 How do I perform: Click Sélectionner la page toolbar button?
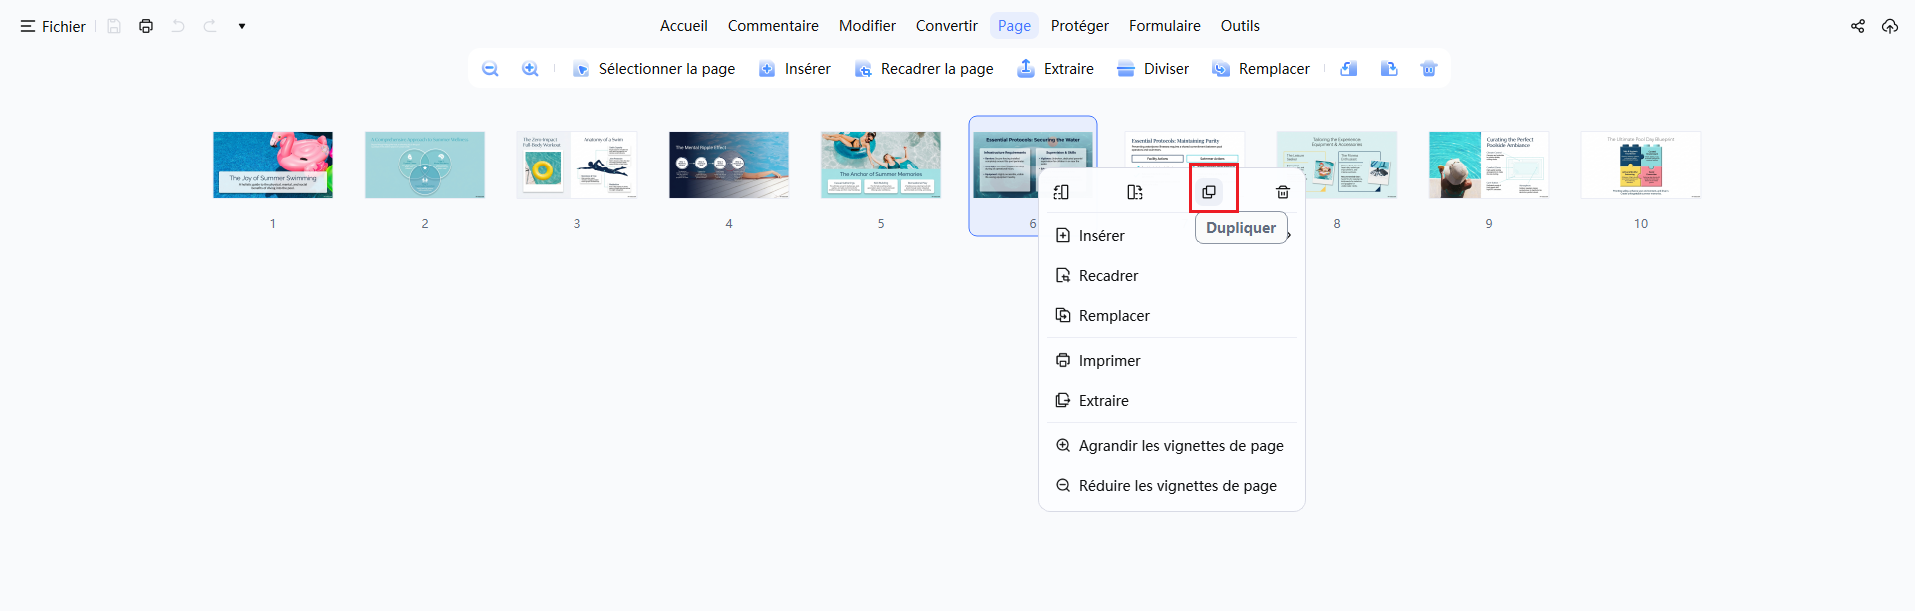coord(654,69)
